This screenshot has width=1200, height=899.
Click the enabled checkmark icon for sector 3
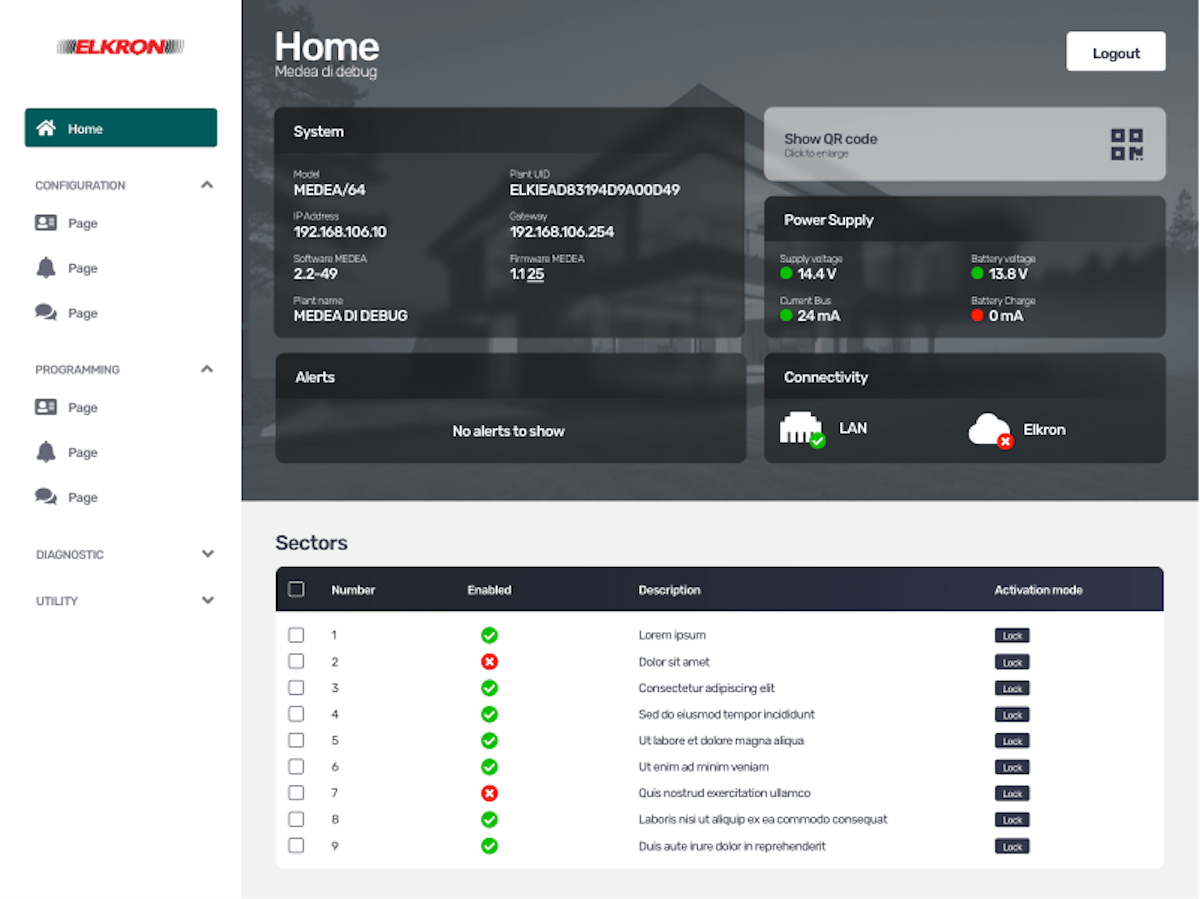click(x=489, y=688)
